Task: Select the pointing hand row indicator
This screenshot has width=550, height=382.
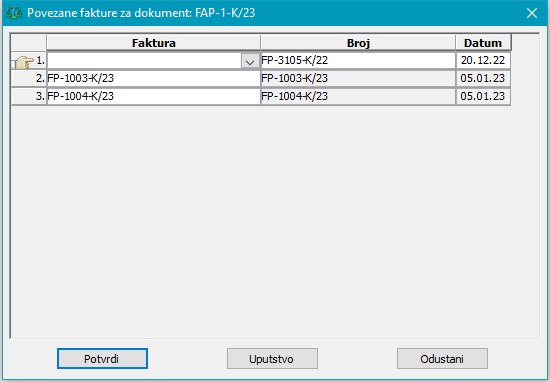Action: point(23,62)
